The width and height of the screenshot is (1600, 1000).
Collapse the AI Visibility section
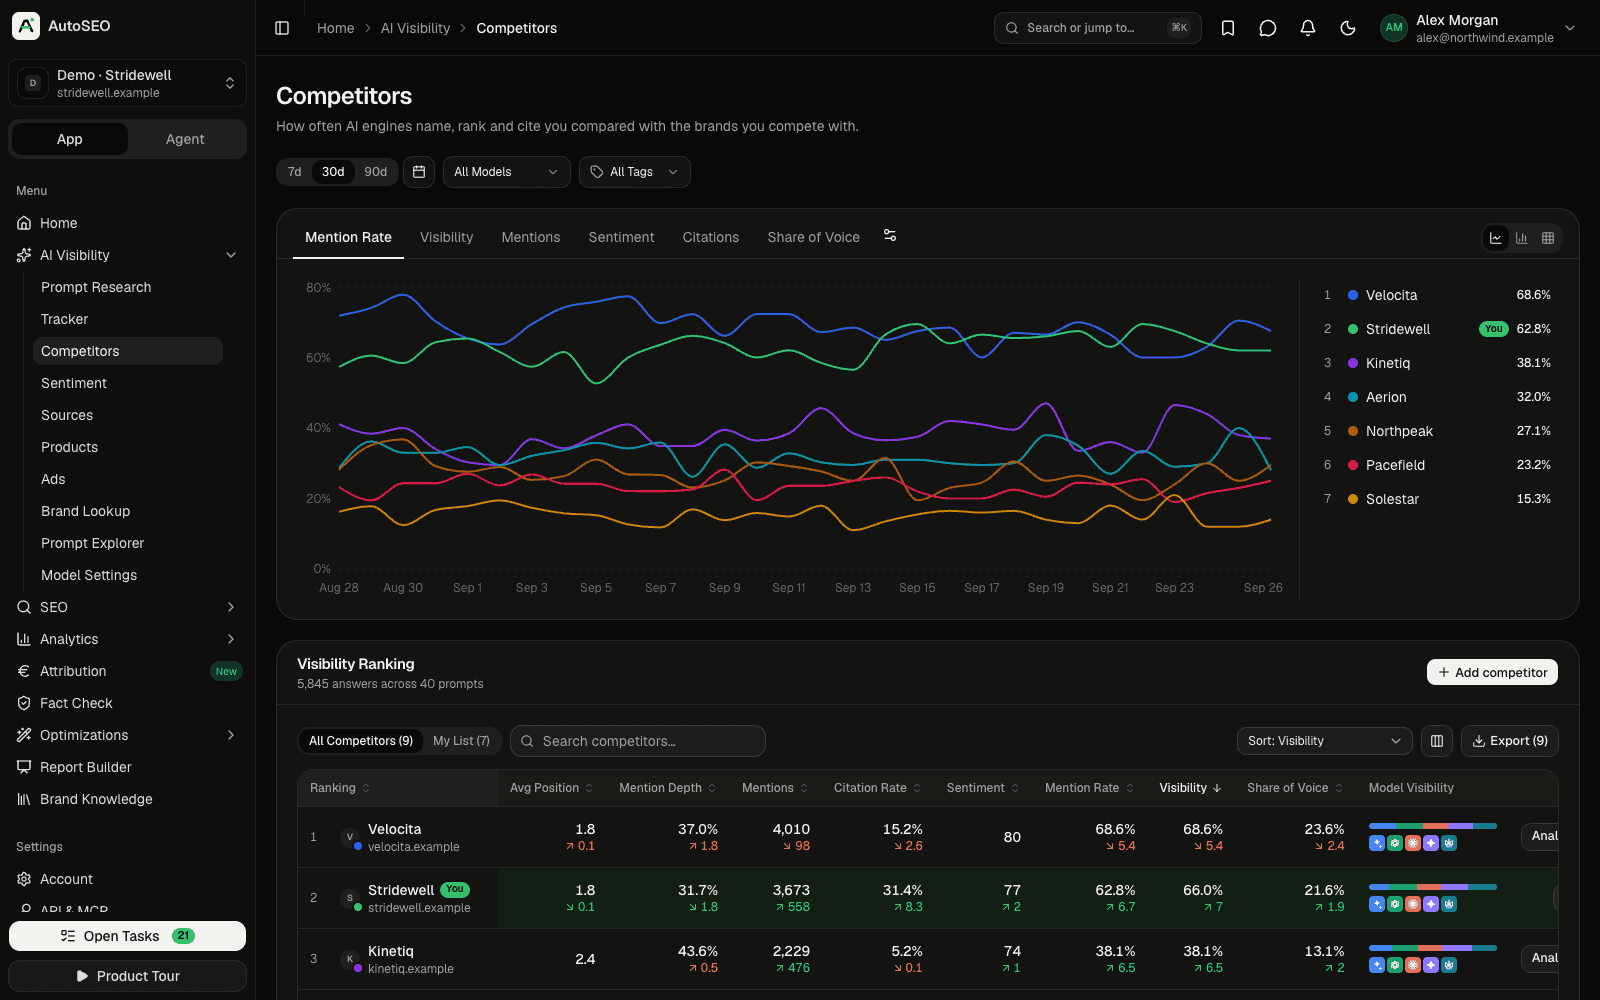[231, 255]
